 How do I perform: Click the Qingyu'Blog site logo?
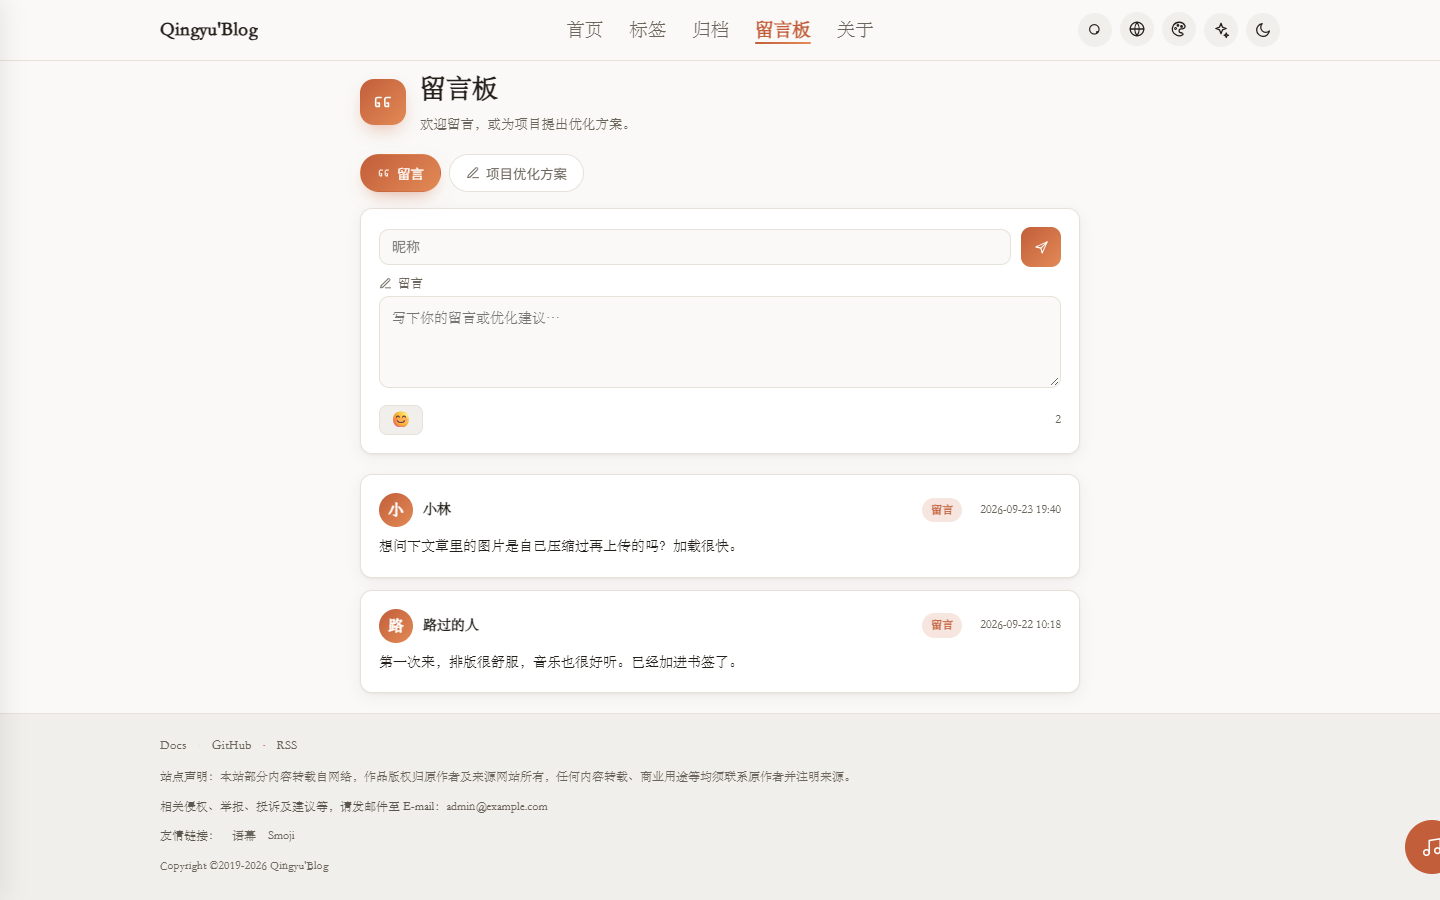[x=209, y=30]
